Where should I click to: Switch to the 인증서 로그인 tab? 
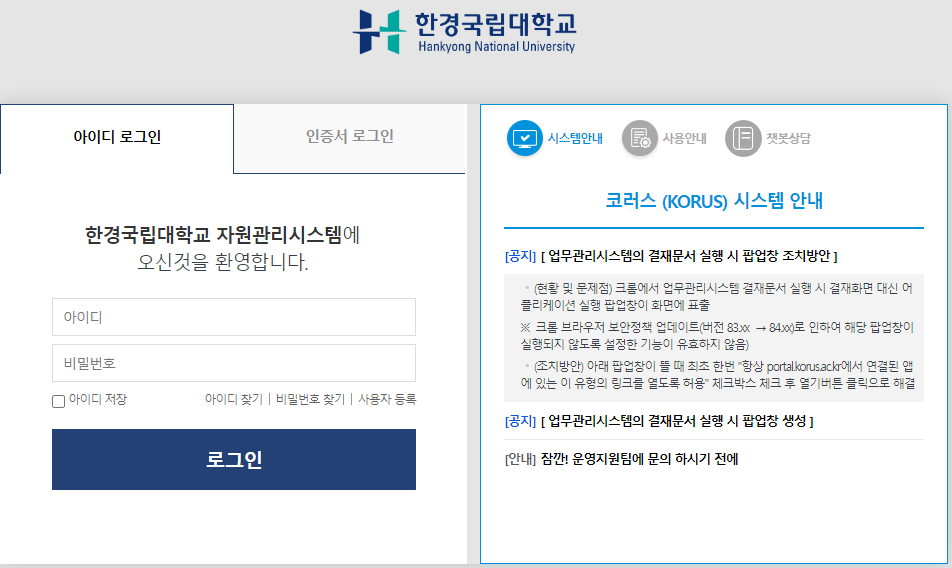[x=350, y=137]
